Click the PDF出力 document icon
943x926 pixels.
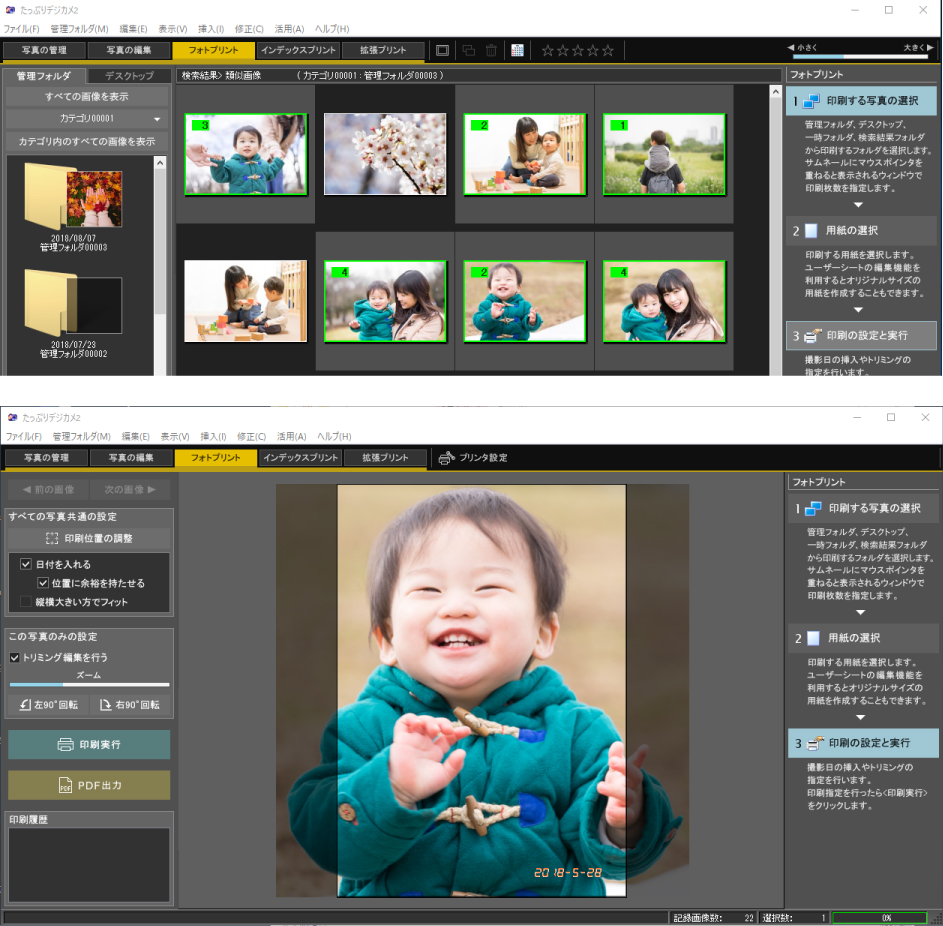point(65,785)
